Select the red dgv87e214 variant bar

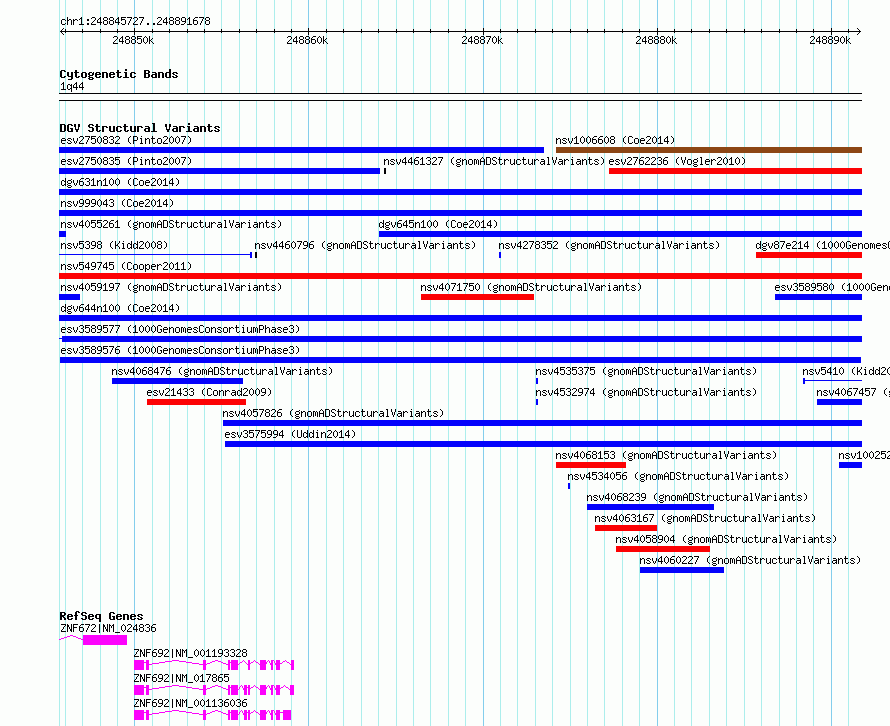809,255
